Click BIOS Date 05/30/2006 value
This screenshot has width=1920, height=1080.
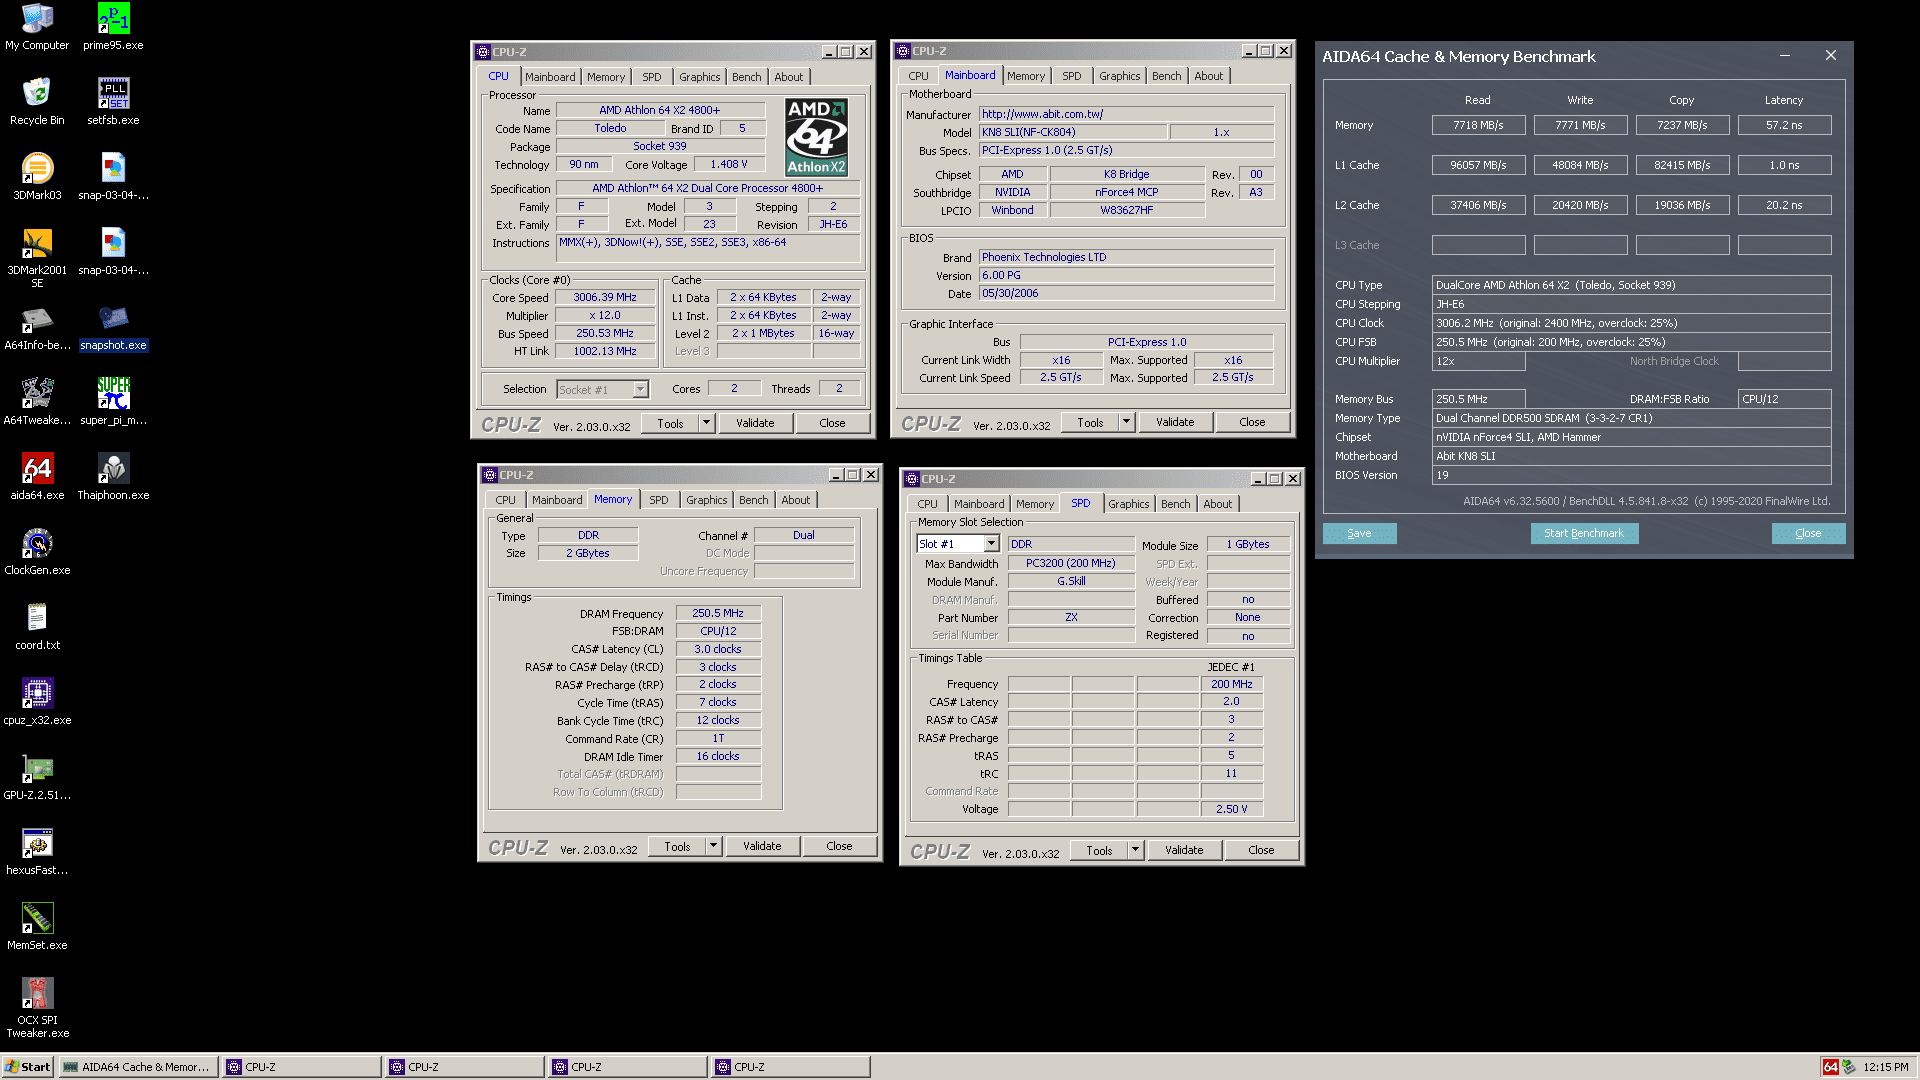point(1126,293)
